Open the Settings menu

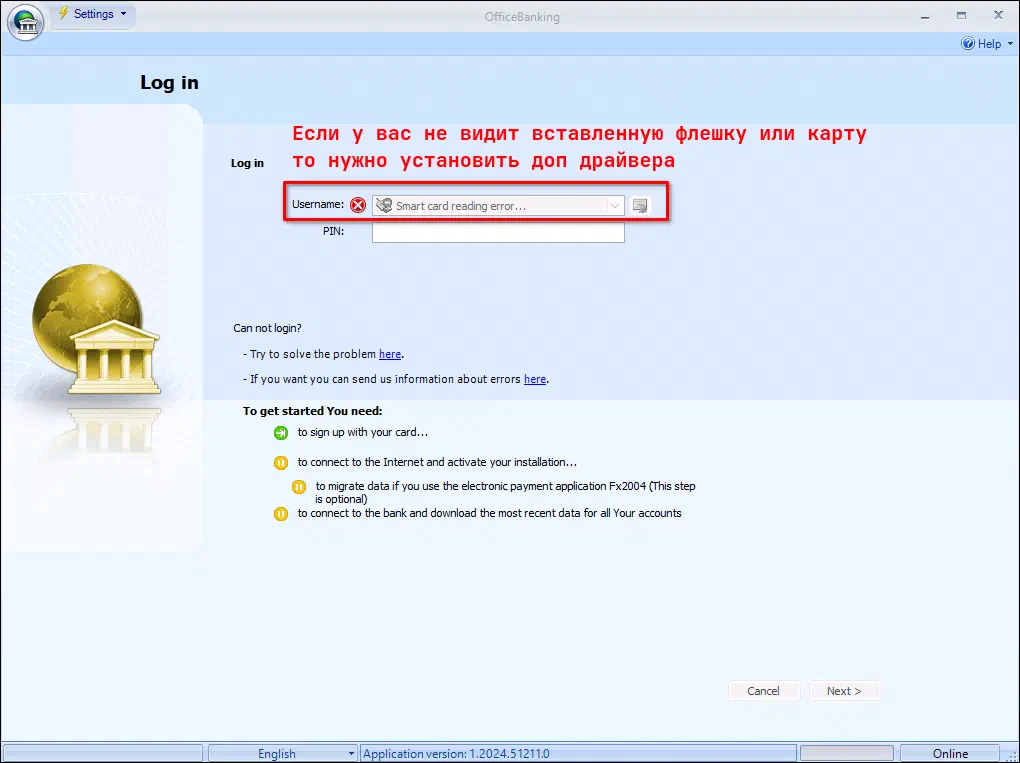[93, 14]
